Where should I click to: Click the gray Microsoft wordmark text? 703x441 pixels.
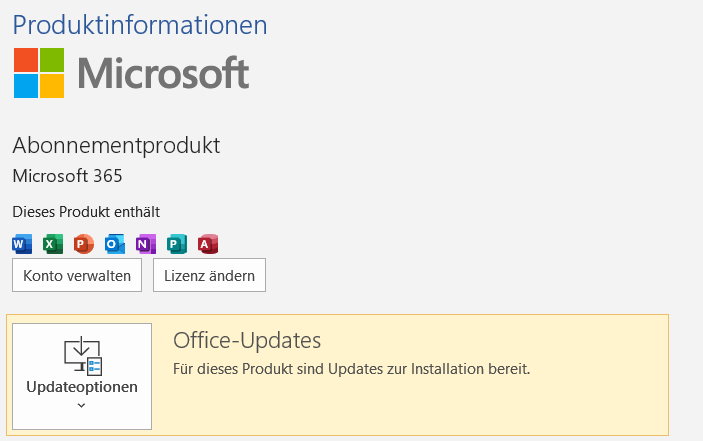coord(163,73)
